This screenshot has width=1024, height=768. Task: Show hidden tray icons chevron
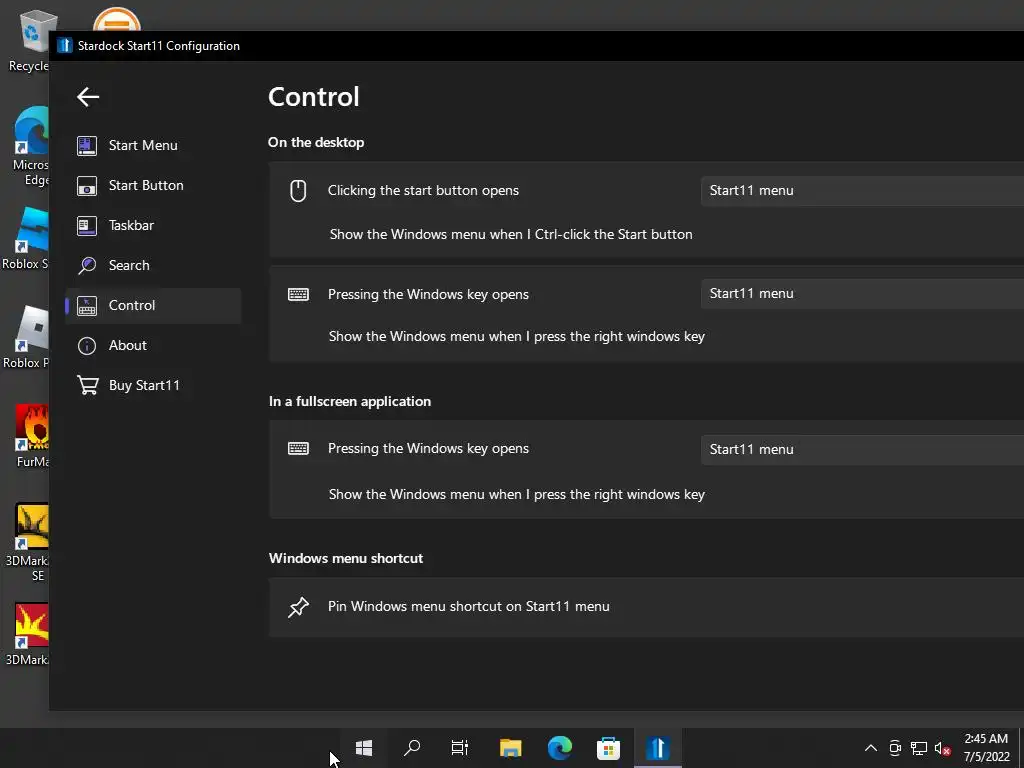click(871, 748)
